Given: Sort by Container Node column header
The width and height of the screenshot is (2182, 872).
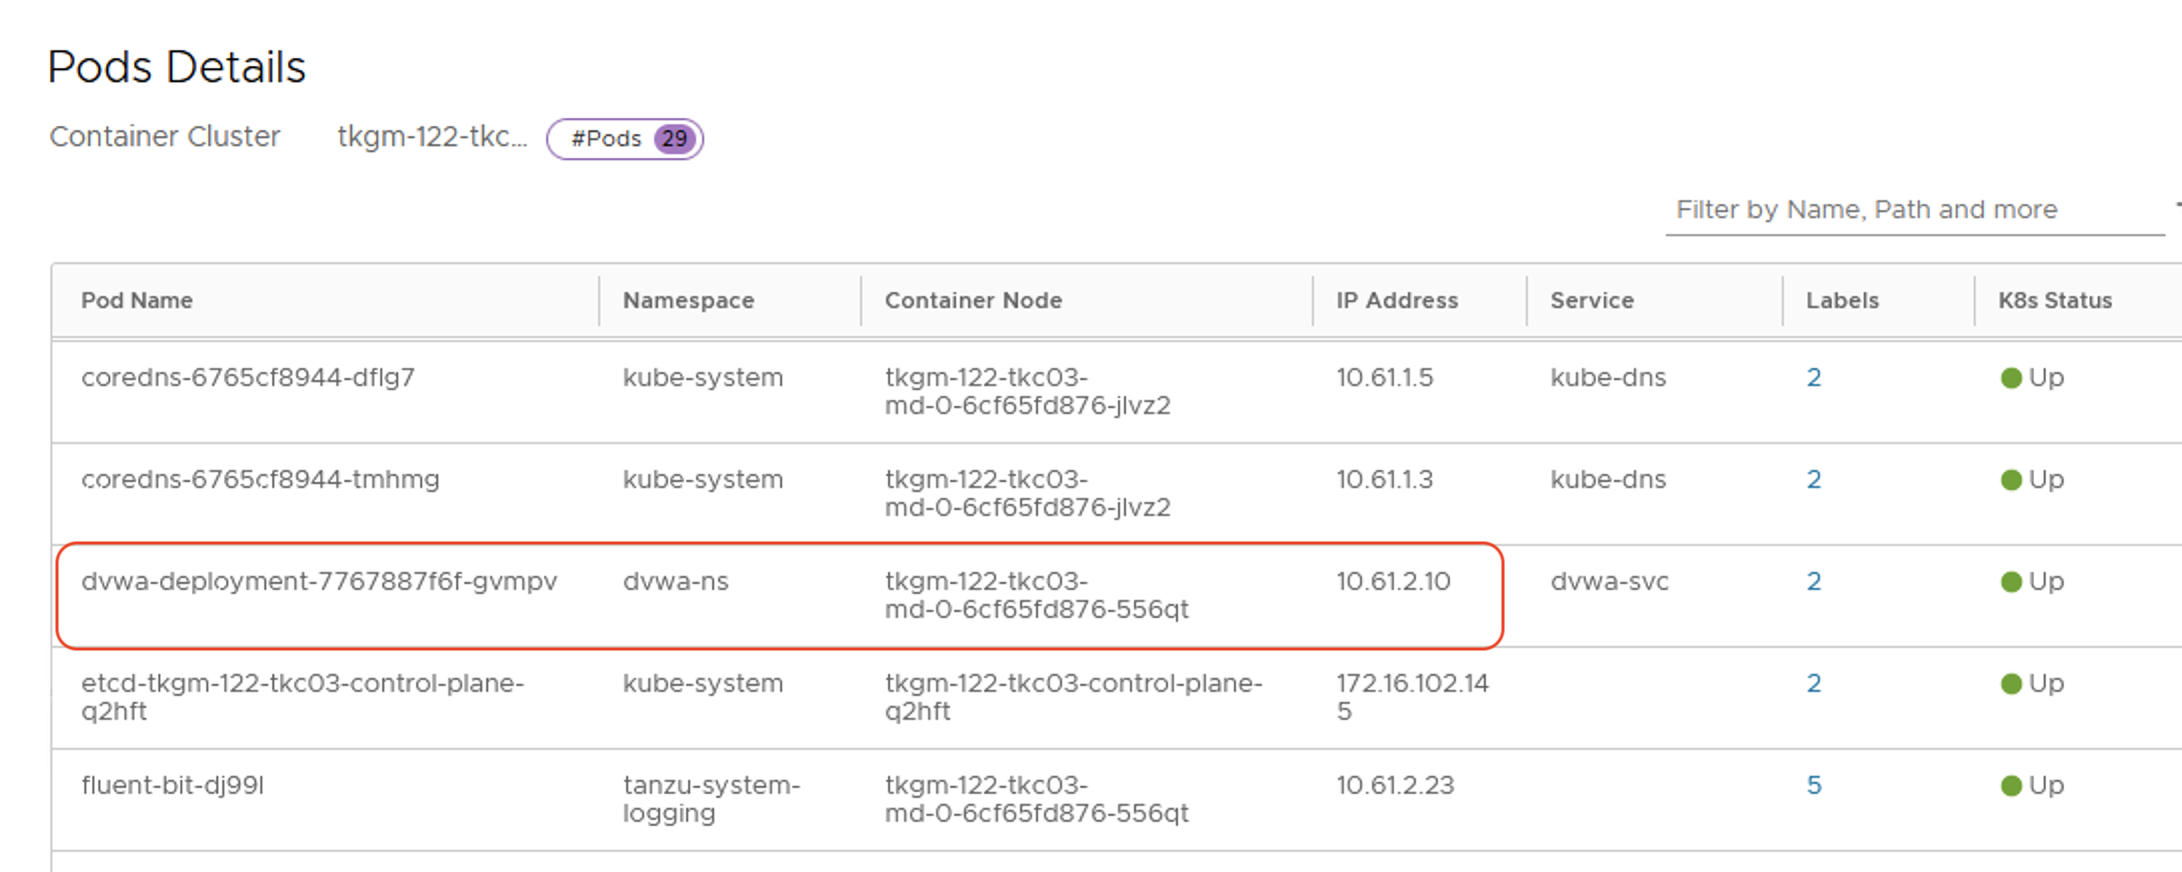Looking at the screenshot, I should click(973, 301).
